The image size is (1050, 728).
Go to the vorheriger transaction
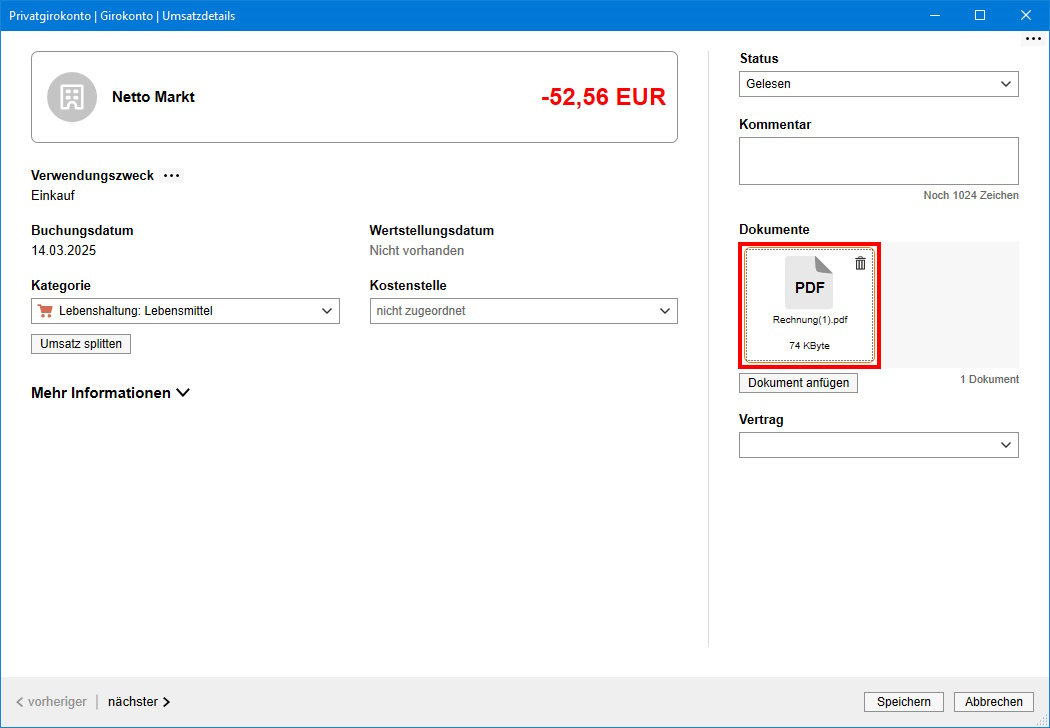click(x=52, y=701)
